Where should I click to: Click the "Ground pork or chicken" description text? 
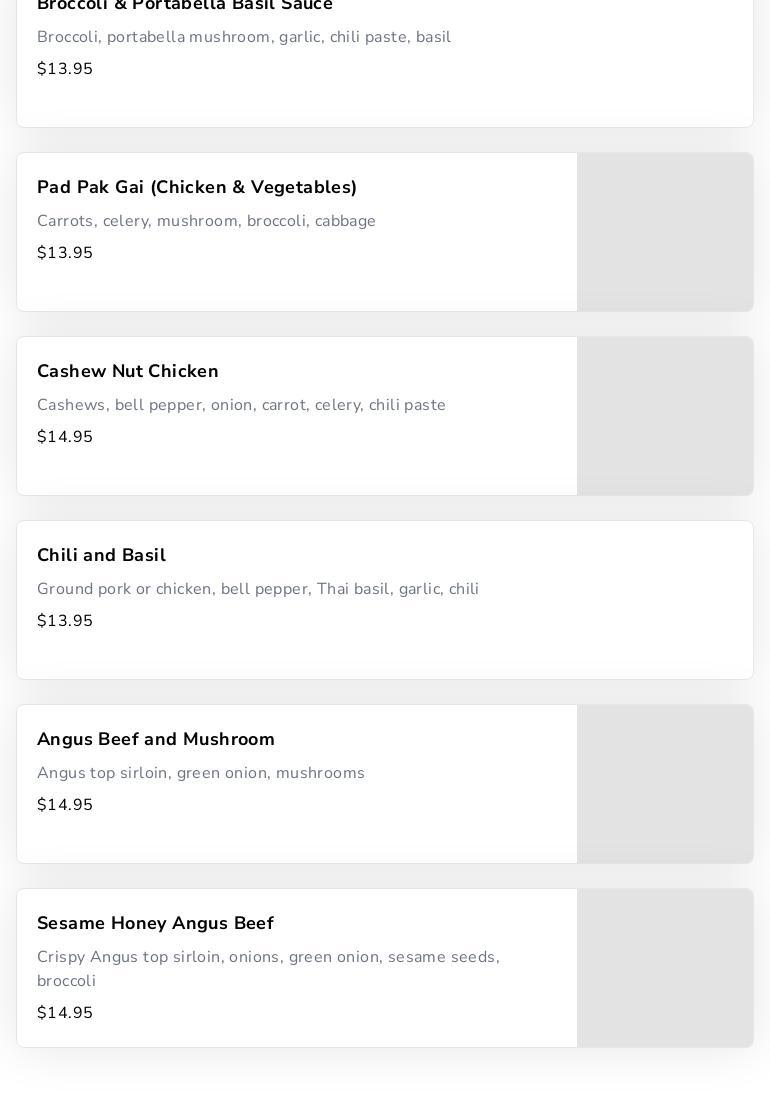point(258,590)
